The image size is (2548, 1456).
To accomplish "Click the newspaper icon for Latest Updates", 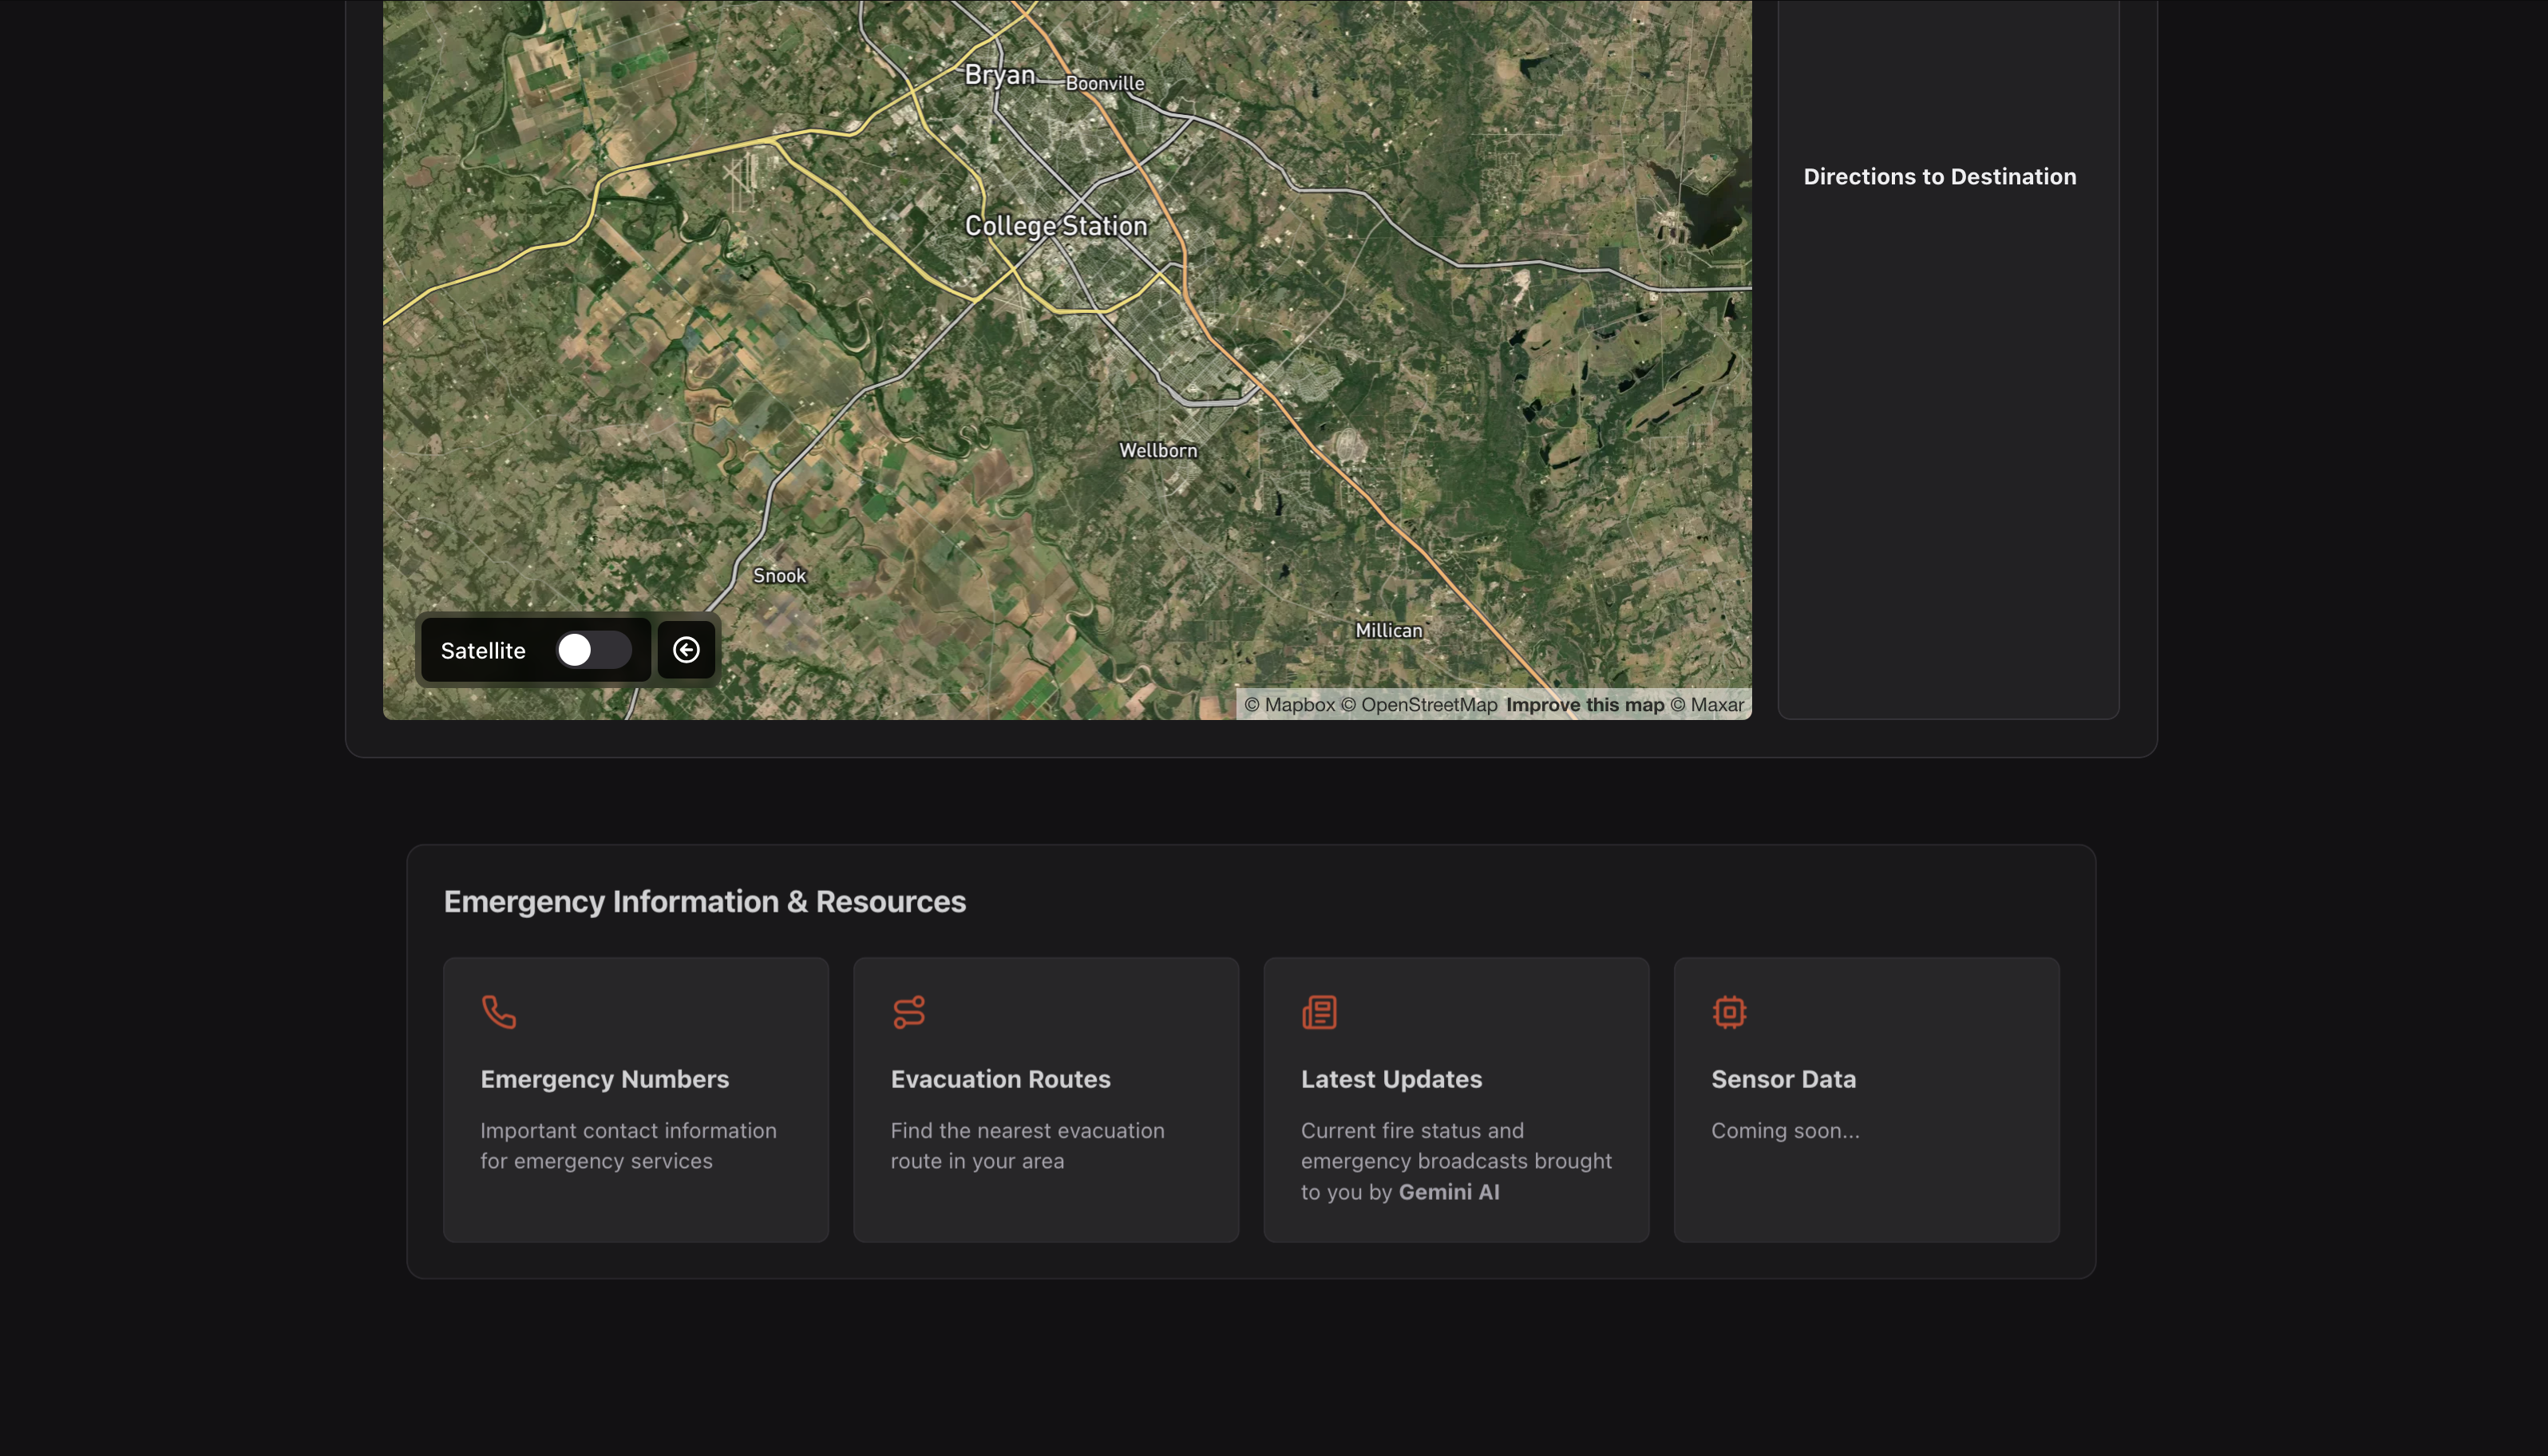I will 1319,1012.
